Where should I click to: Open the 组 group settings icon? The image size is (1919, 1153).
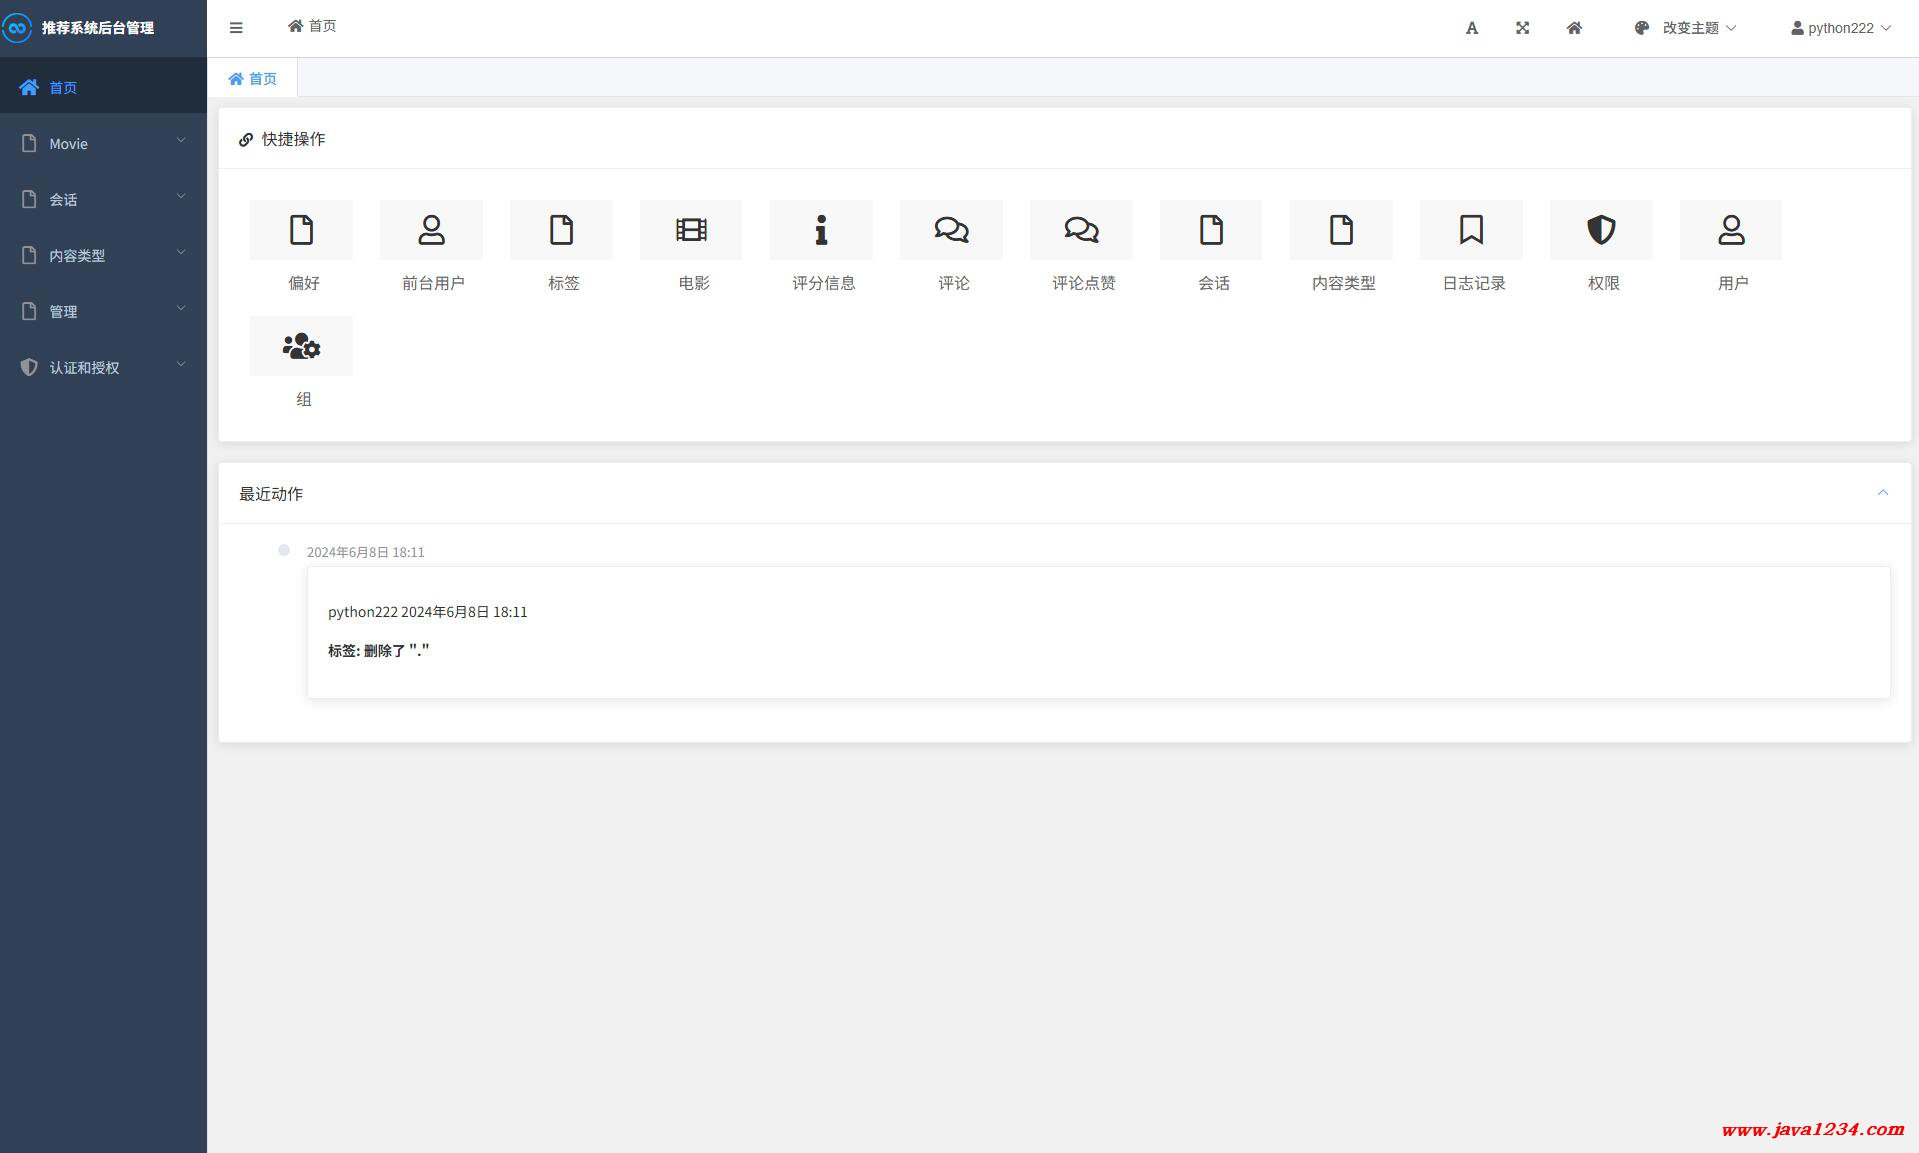pyautogui.click(x=301, y=347)
